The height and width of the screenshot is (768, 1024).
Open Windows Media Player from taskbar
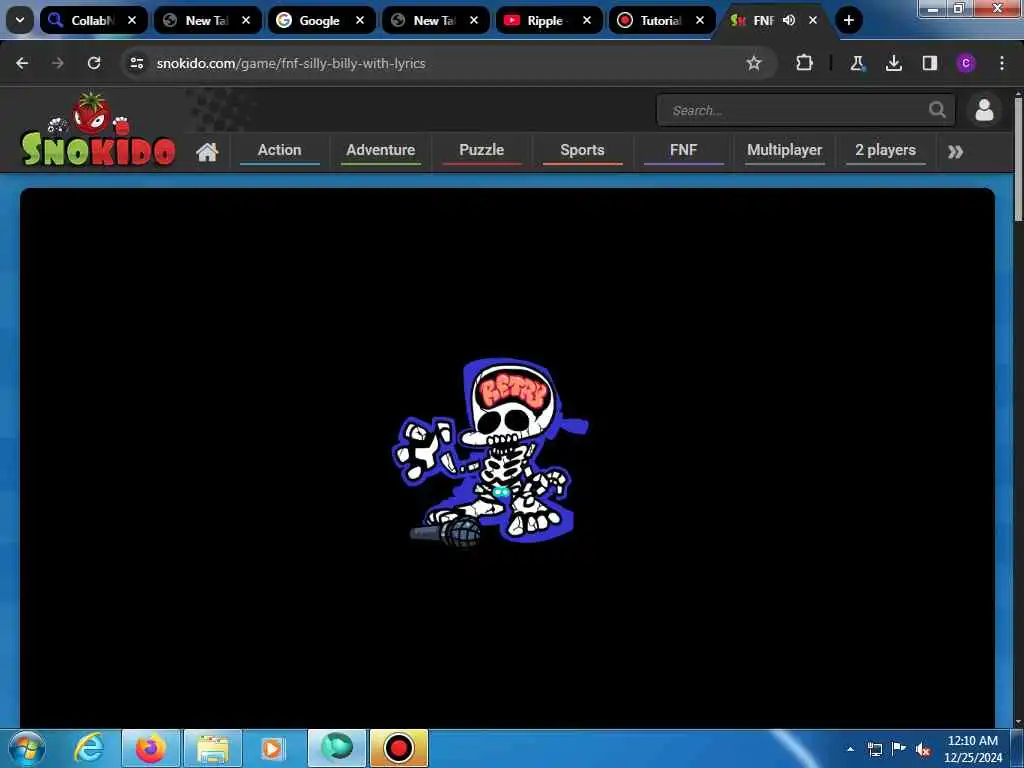pos(272,748)
